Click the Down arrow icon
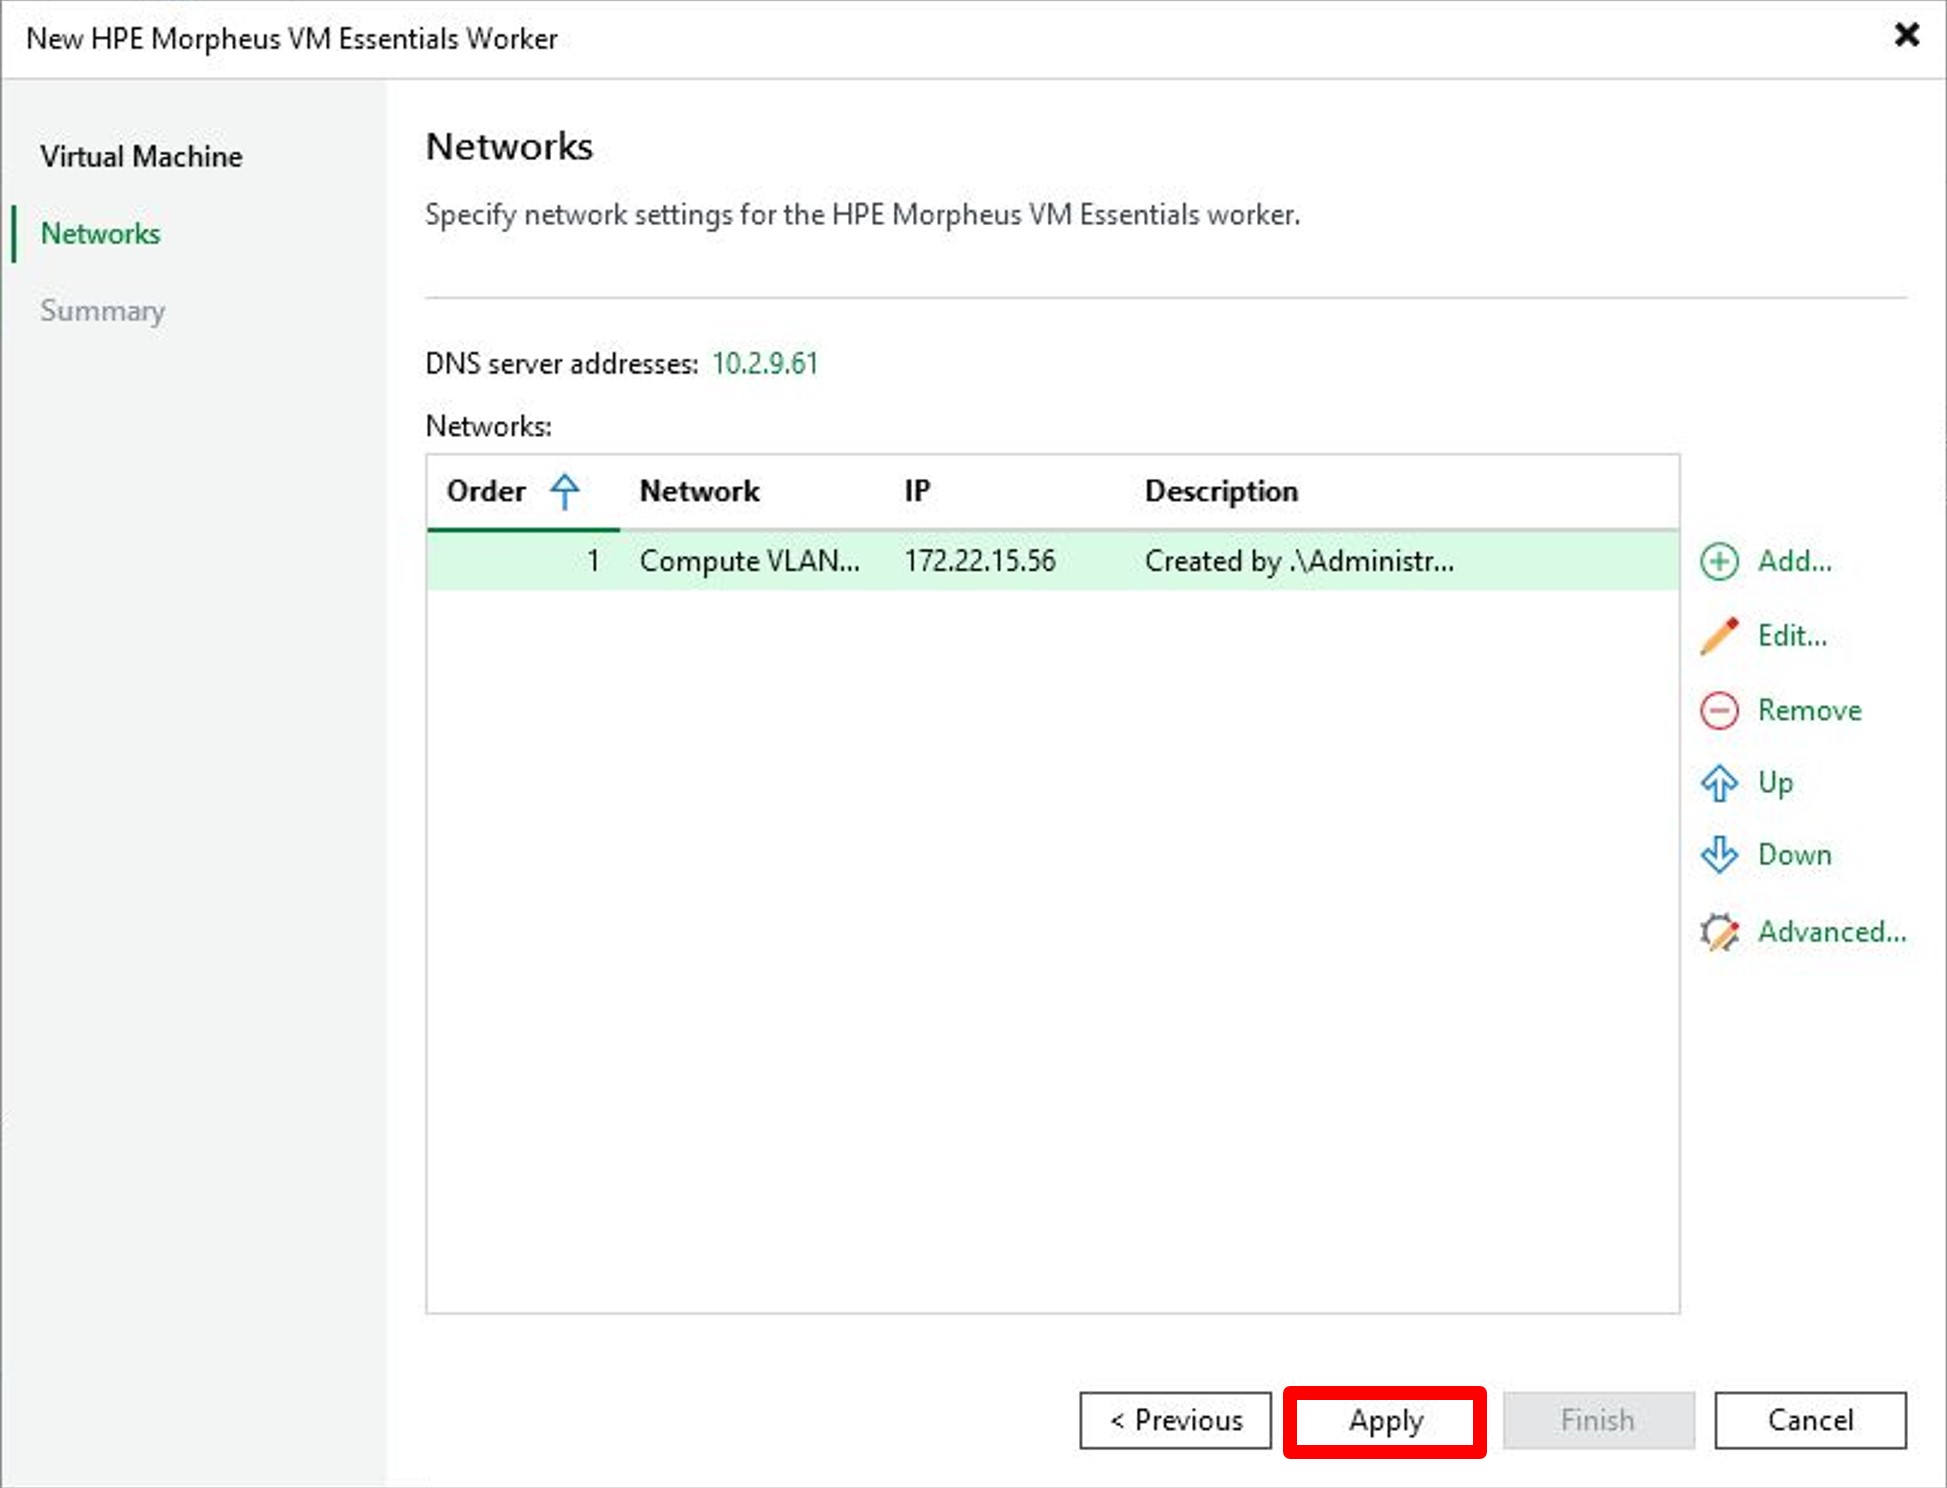 (x=1719, y=855)
